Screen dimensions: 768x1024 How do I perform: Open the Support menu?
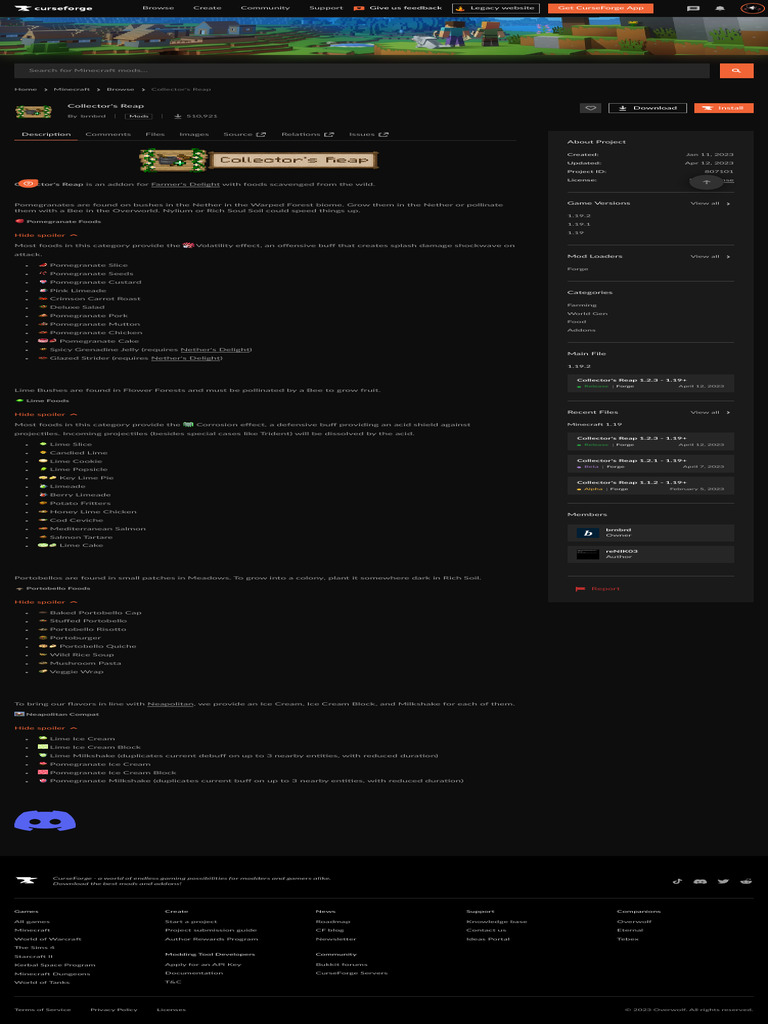click(x=326, y=8)
